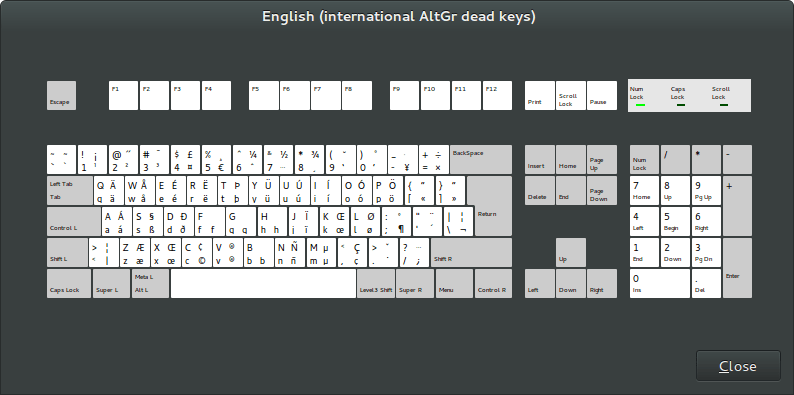Click the Num Lock indicator light
Image resolution: width=794 pixels, height=395 pixels.
[x=640, y=105]
